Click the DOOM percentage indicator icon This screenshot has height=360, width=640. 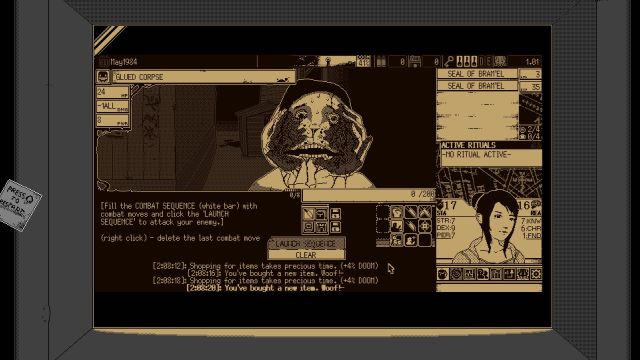tap(363, 62)
